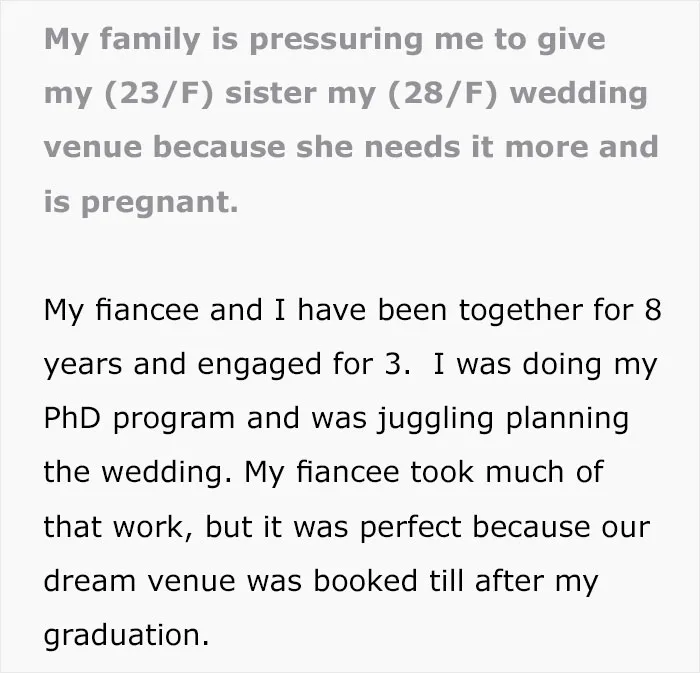The height and width of the screenshot is (673, 700).
Task: Select the "(28/F)" age tag in the title
Action: pyautogui.click(x=442, y=94)
